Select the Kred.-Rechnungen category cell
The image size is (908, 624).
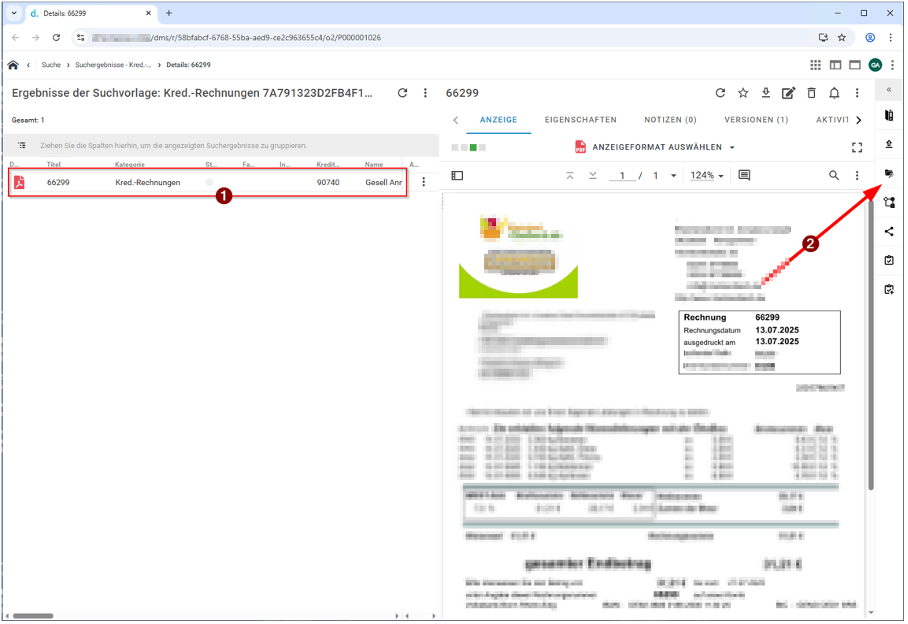[x=148, y=182]
